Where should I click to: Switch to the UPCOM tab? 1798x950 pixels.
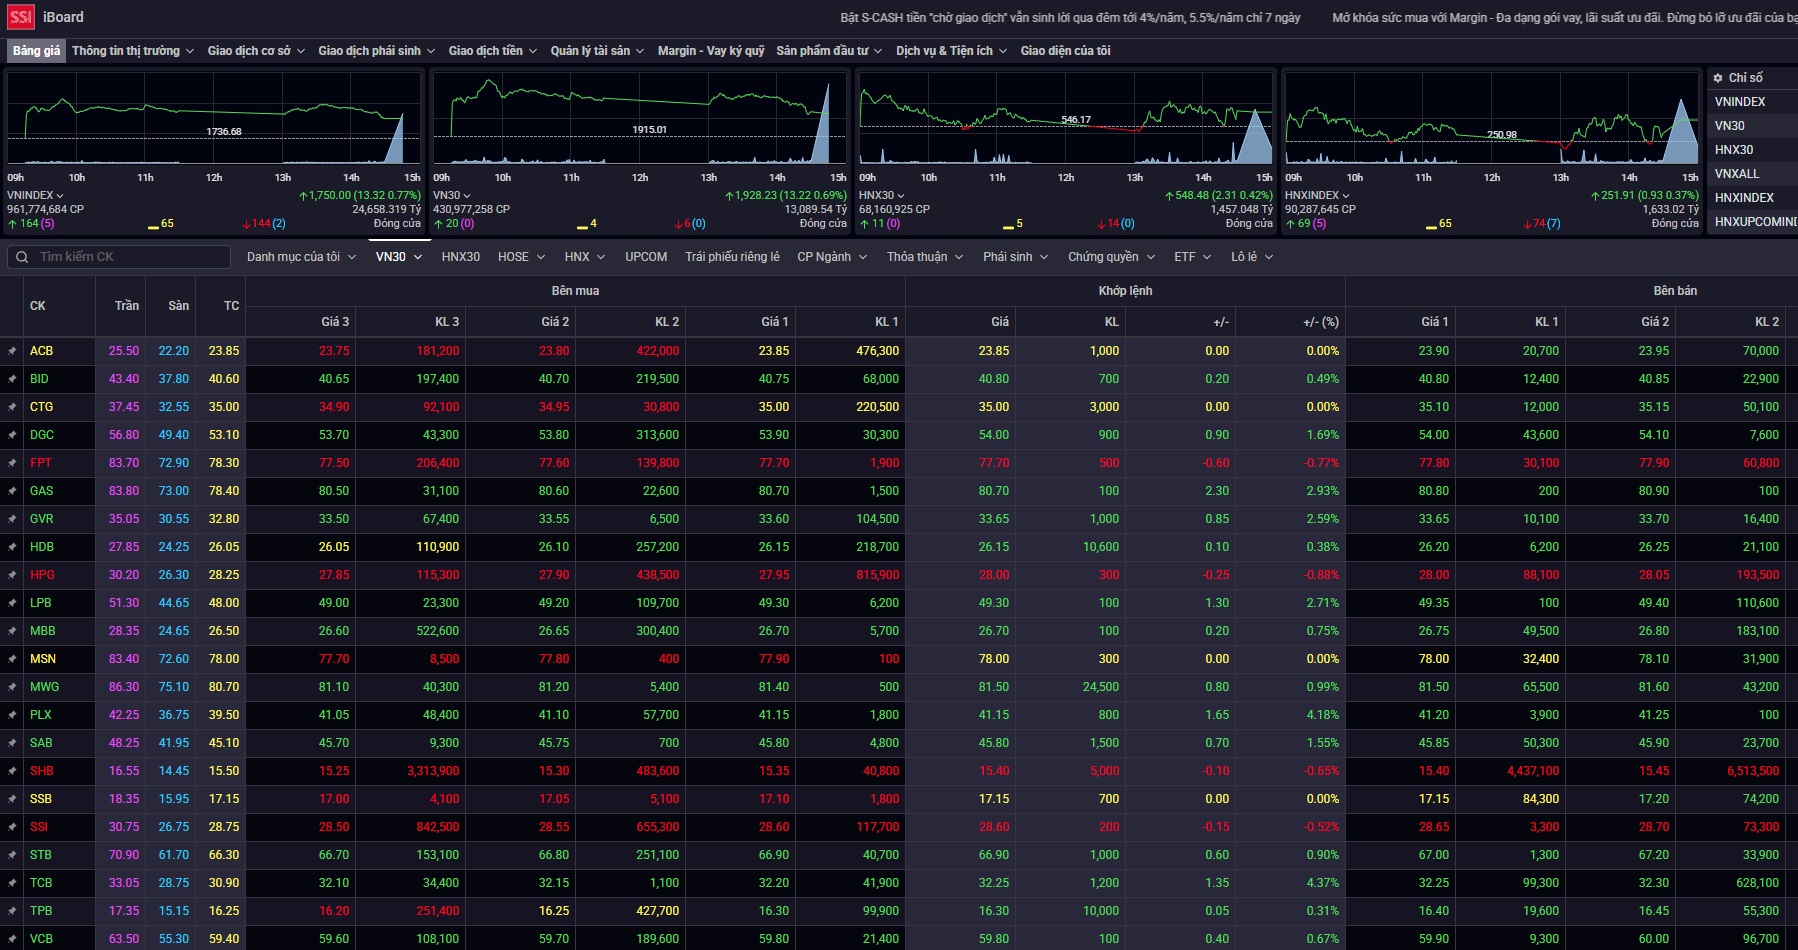tap(646, 257)
